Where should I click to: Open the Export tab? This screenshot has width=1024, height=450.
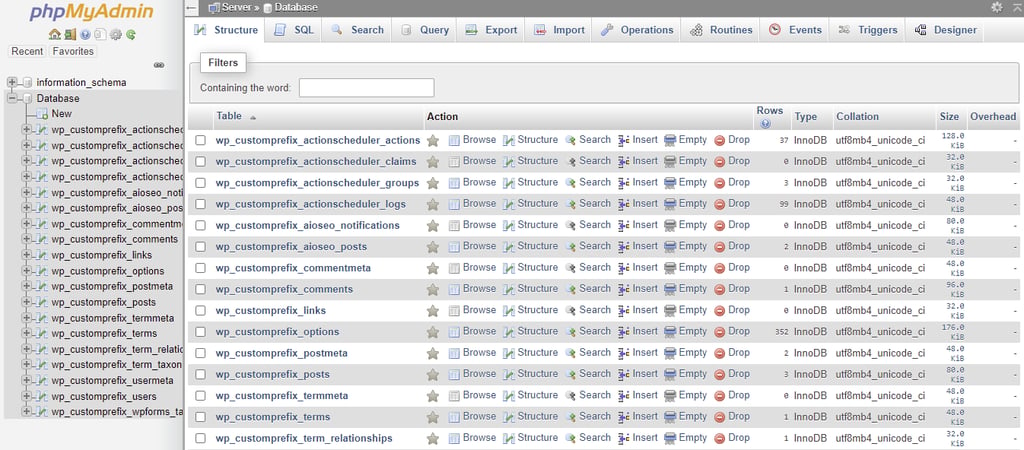pyautogui.click(x=491, y=30)
